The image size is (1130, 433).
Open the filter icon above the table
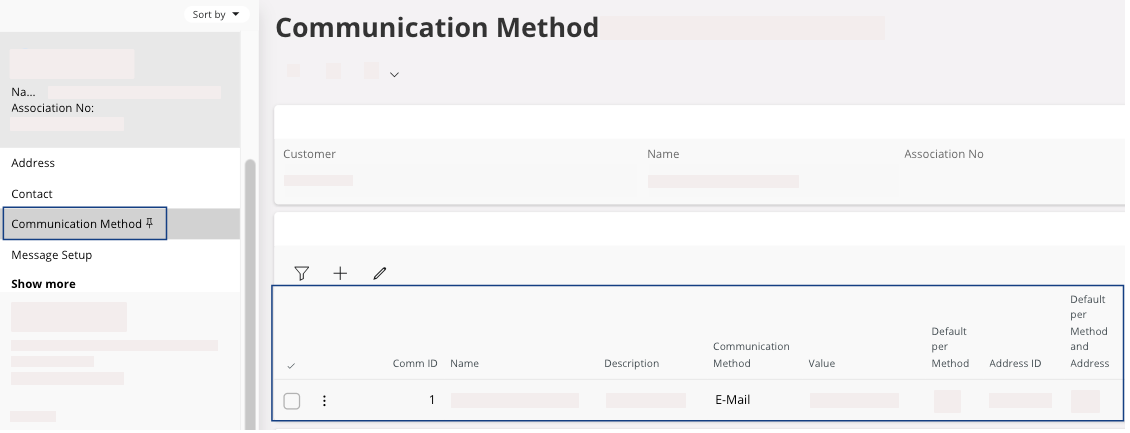pyautogui.click(x=301, y=273)
